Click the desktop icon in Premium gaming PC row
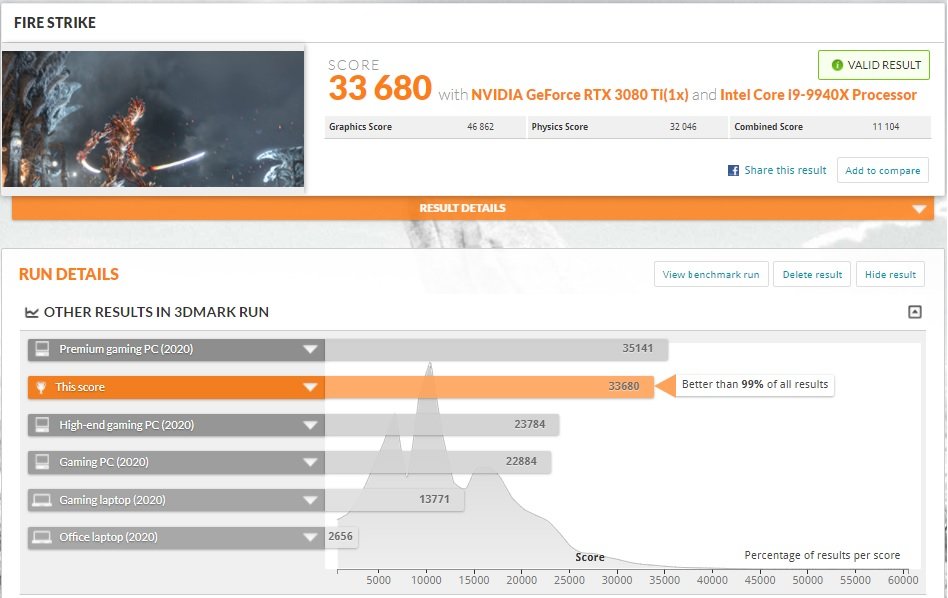Image resolution: width=948 pixels, height=598 pixels. 42,349
